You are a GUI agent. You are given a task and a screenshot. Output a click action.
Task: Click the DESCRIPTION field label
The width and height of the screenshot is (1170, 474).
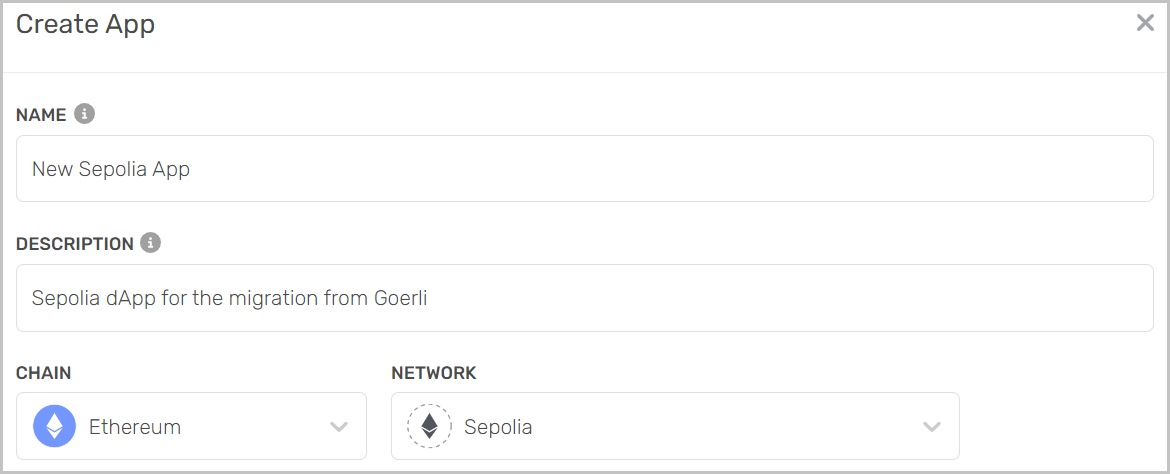click(x=75, y=244)
